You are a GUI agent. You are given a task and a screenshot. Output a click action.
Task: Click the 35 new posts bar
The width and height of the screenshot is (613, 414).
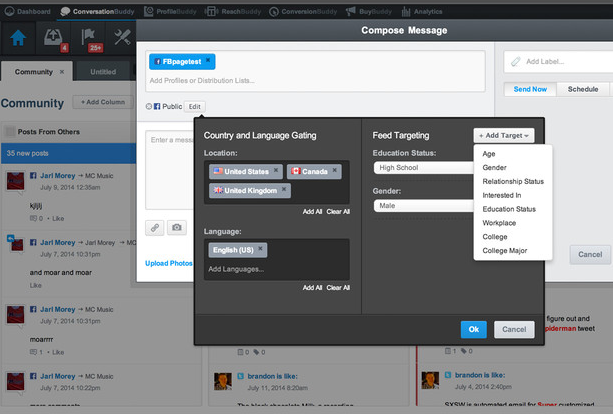pos(69,153)
